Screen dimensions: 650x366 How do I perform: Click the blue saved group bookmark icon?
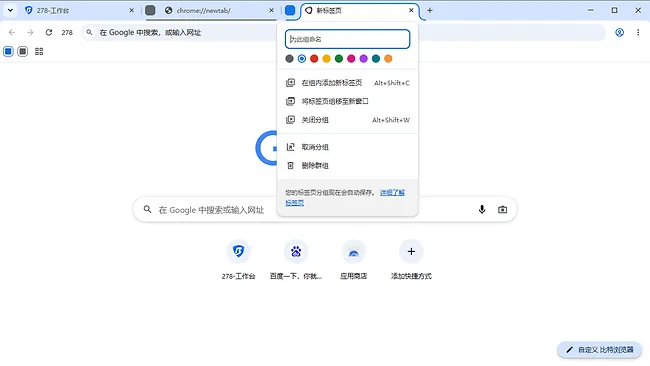[8, 51]
